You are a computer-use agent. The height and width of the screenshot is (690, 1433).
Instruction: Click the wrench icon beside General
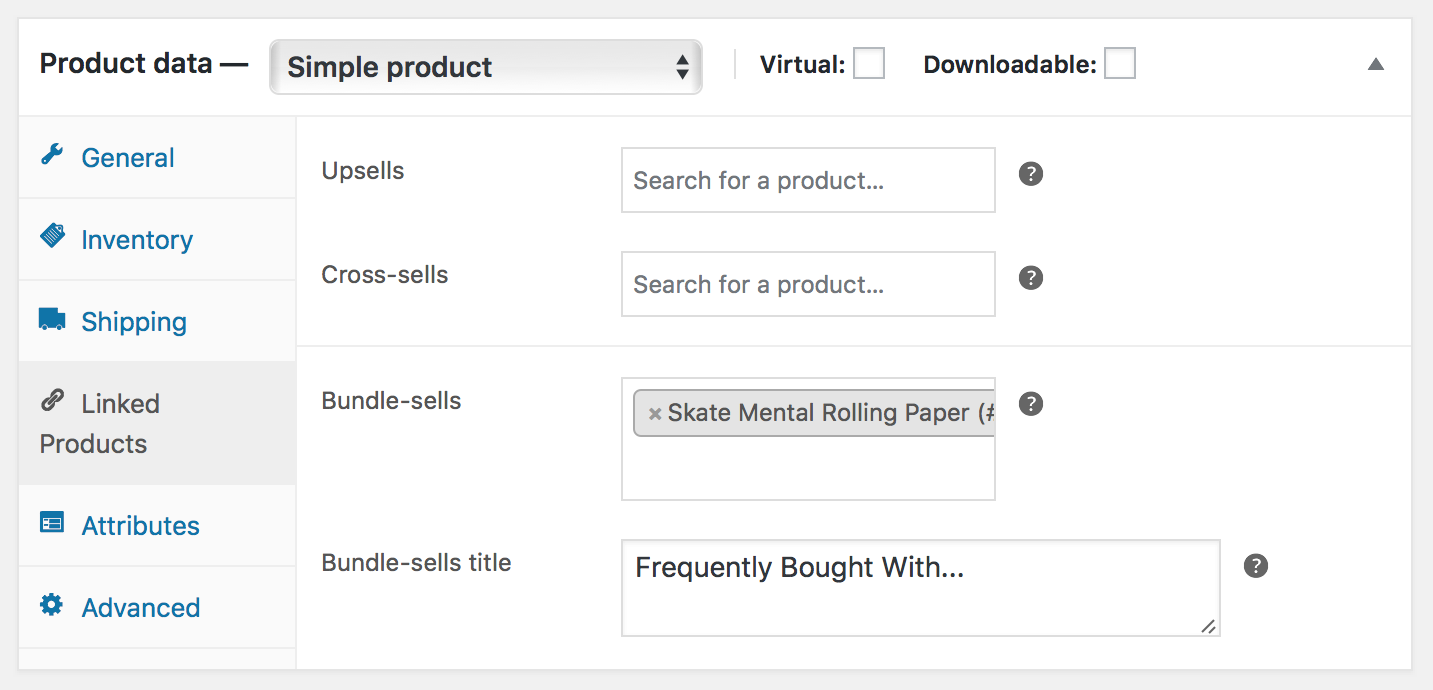pos(52,155)
